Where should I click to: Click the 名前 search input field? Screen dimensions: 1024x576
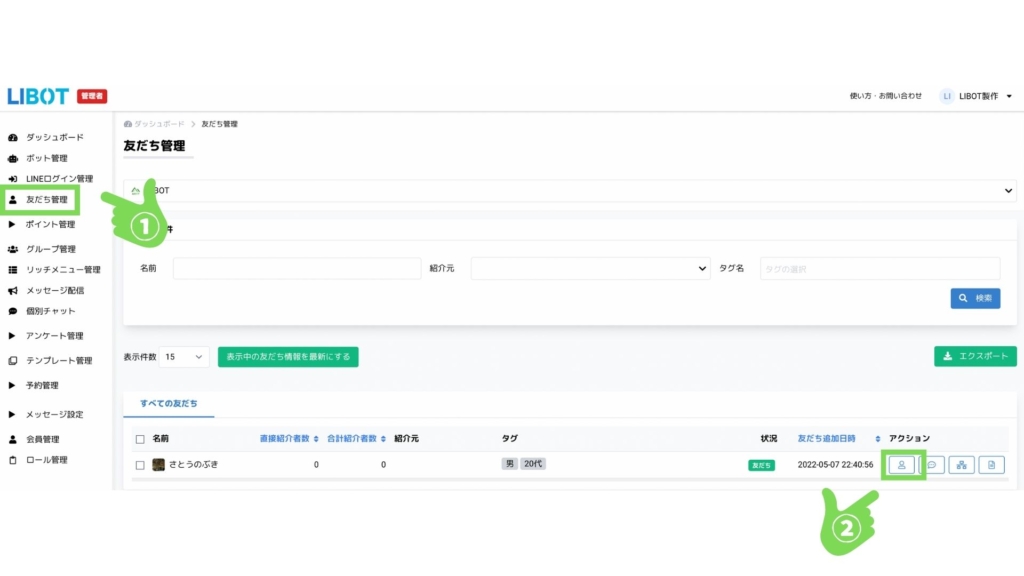coord(296,269)
